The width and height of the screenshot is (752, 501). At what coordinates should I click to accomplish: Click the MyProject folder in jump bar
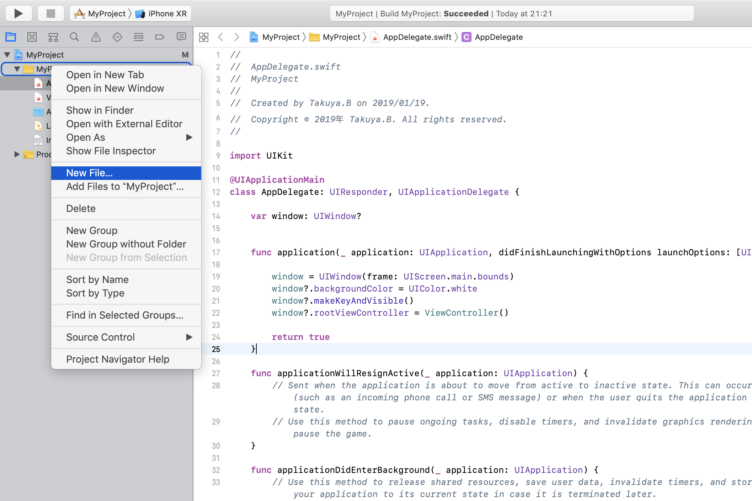tap(335, 37)
